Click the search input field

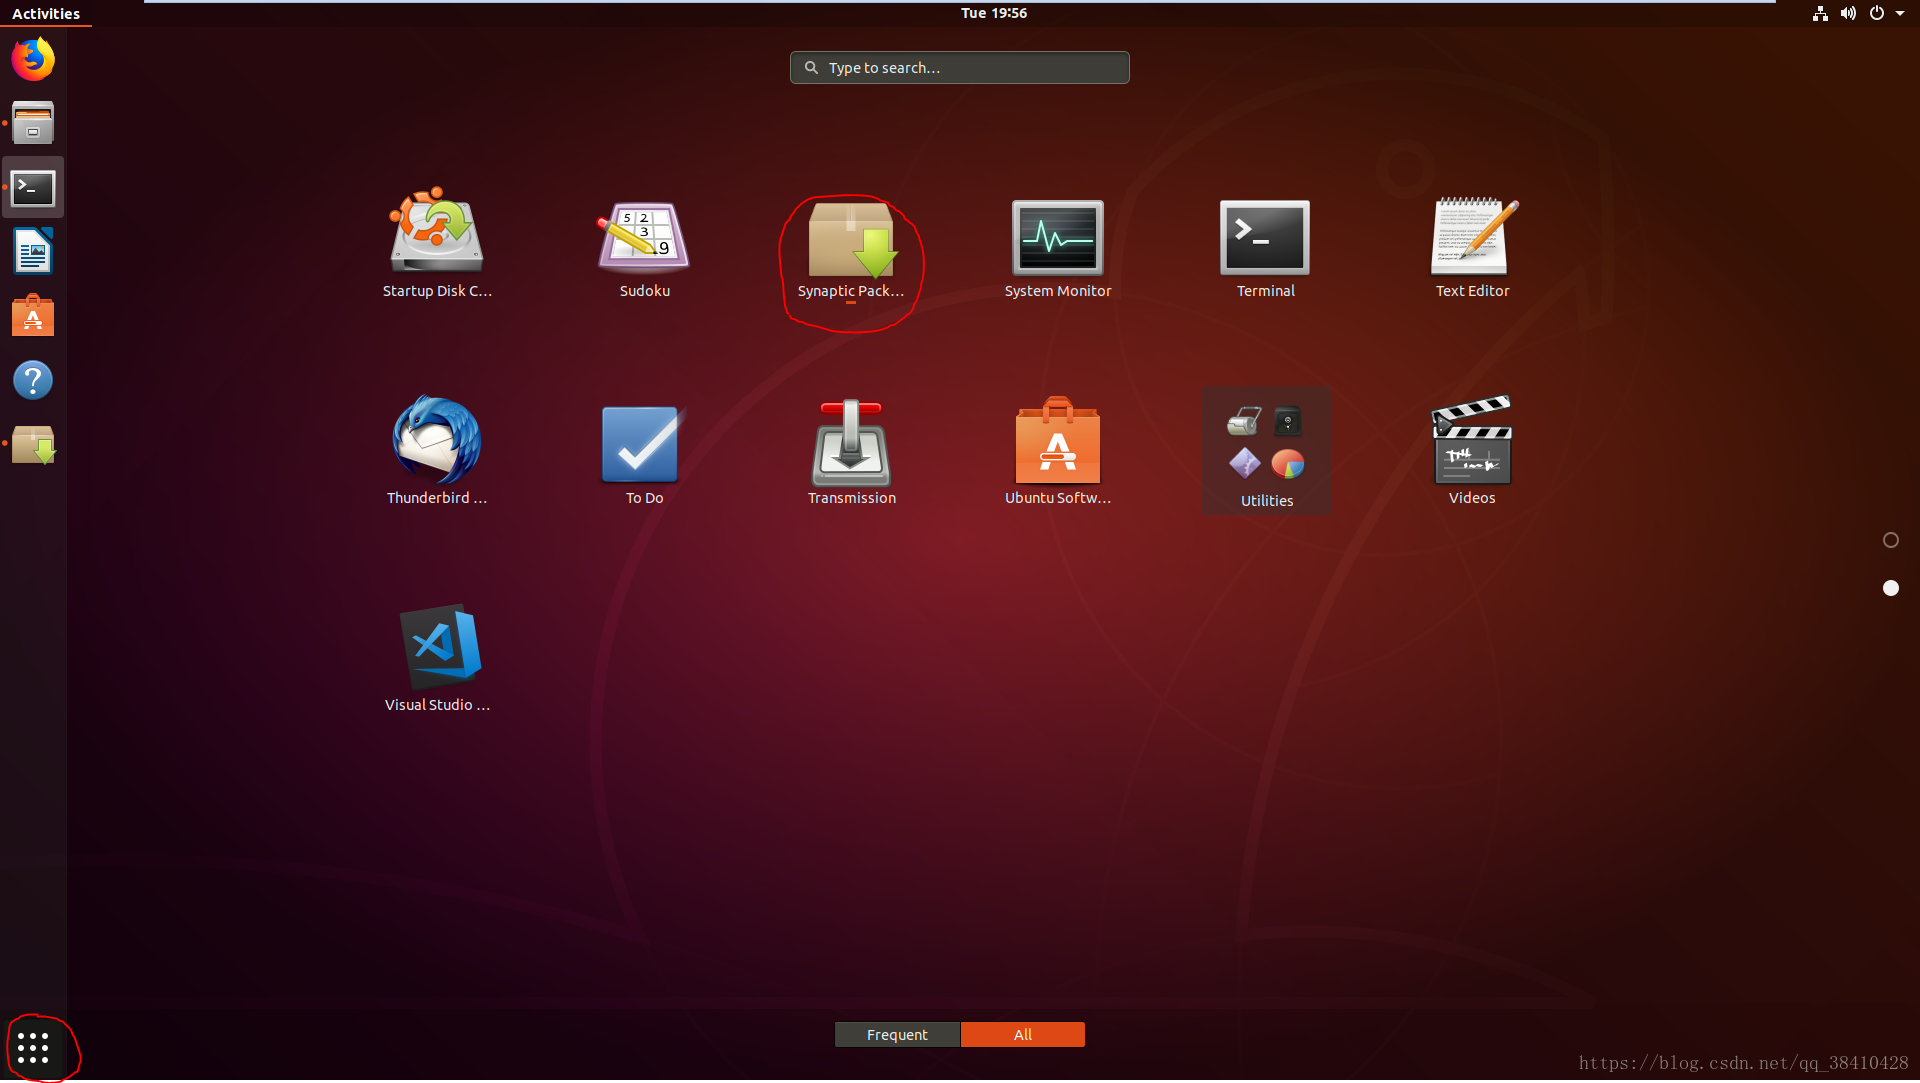point(959,66)
